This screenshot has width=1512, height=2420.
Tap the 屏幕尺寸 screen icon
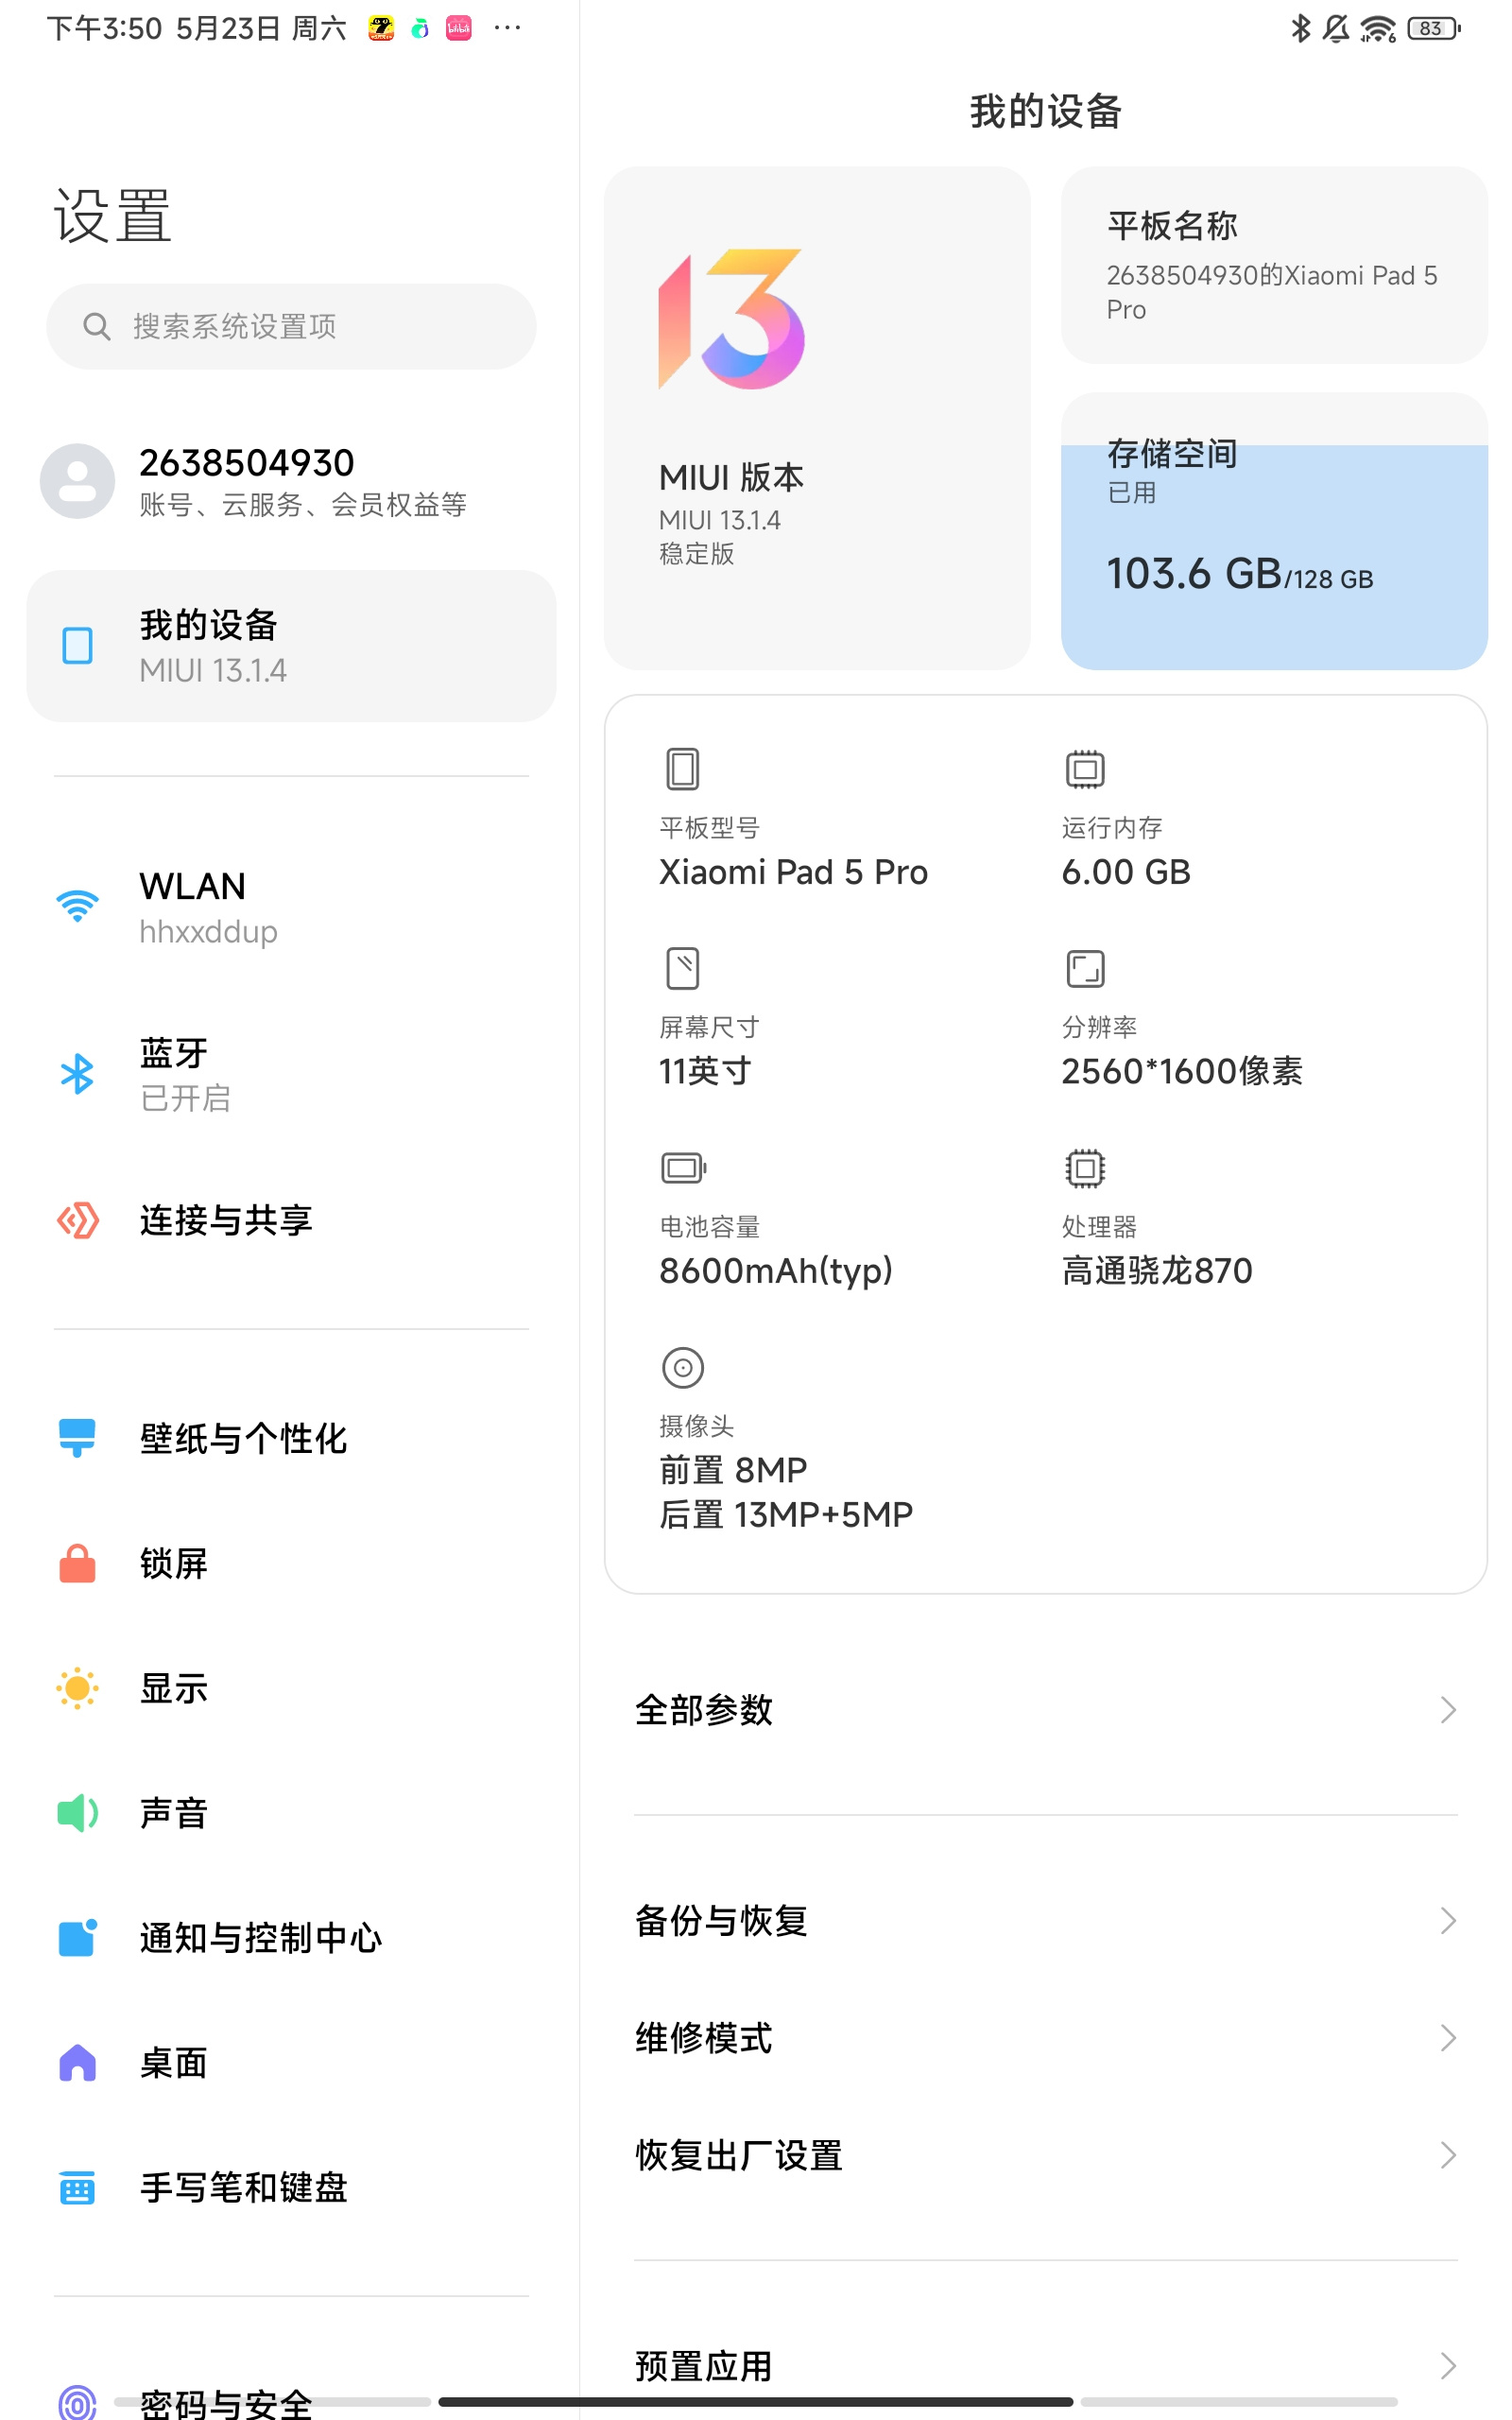(x=683, y=968)
